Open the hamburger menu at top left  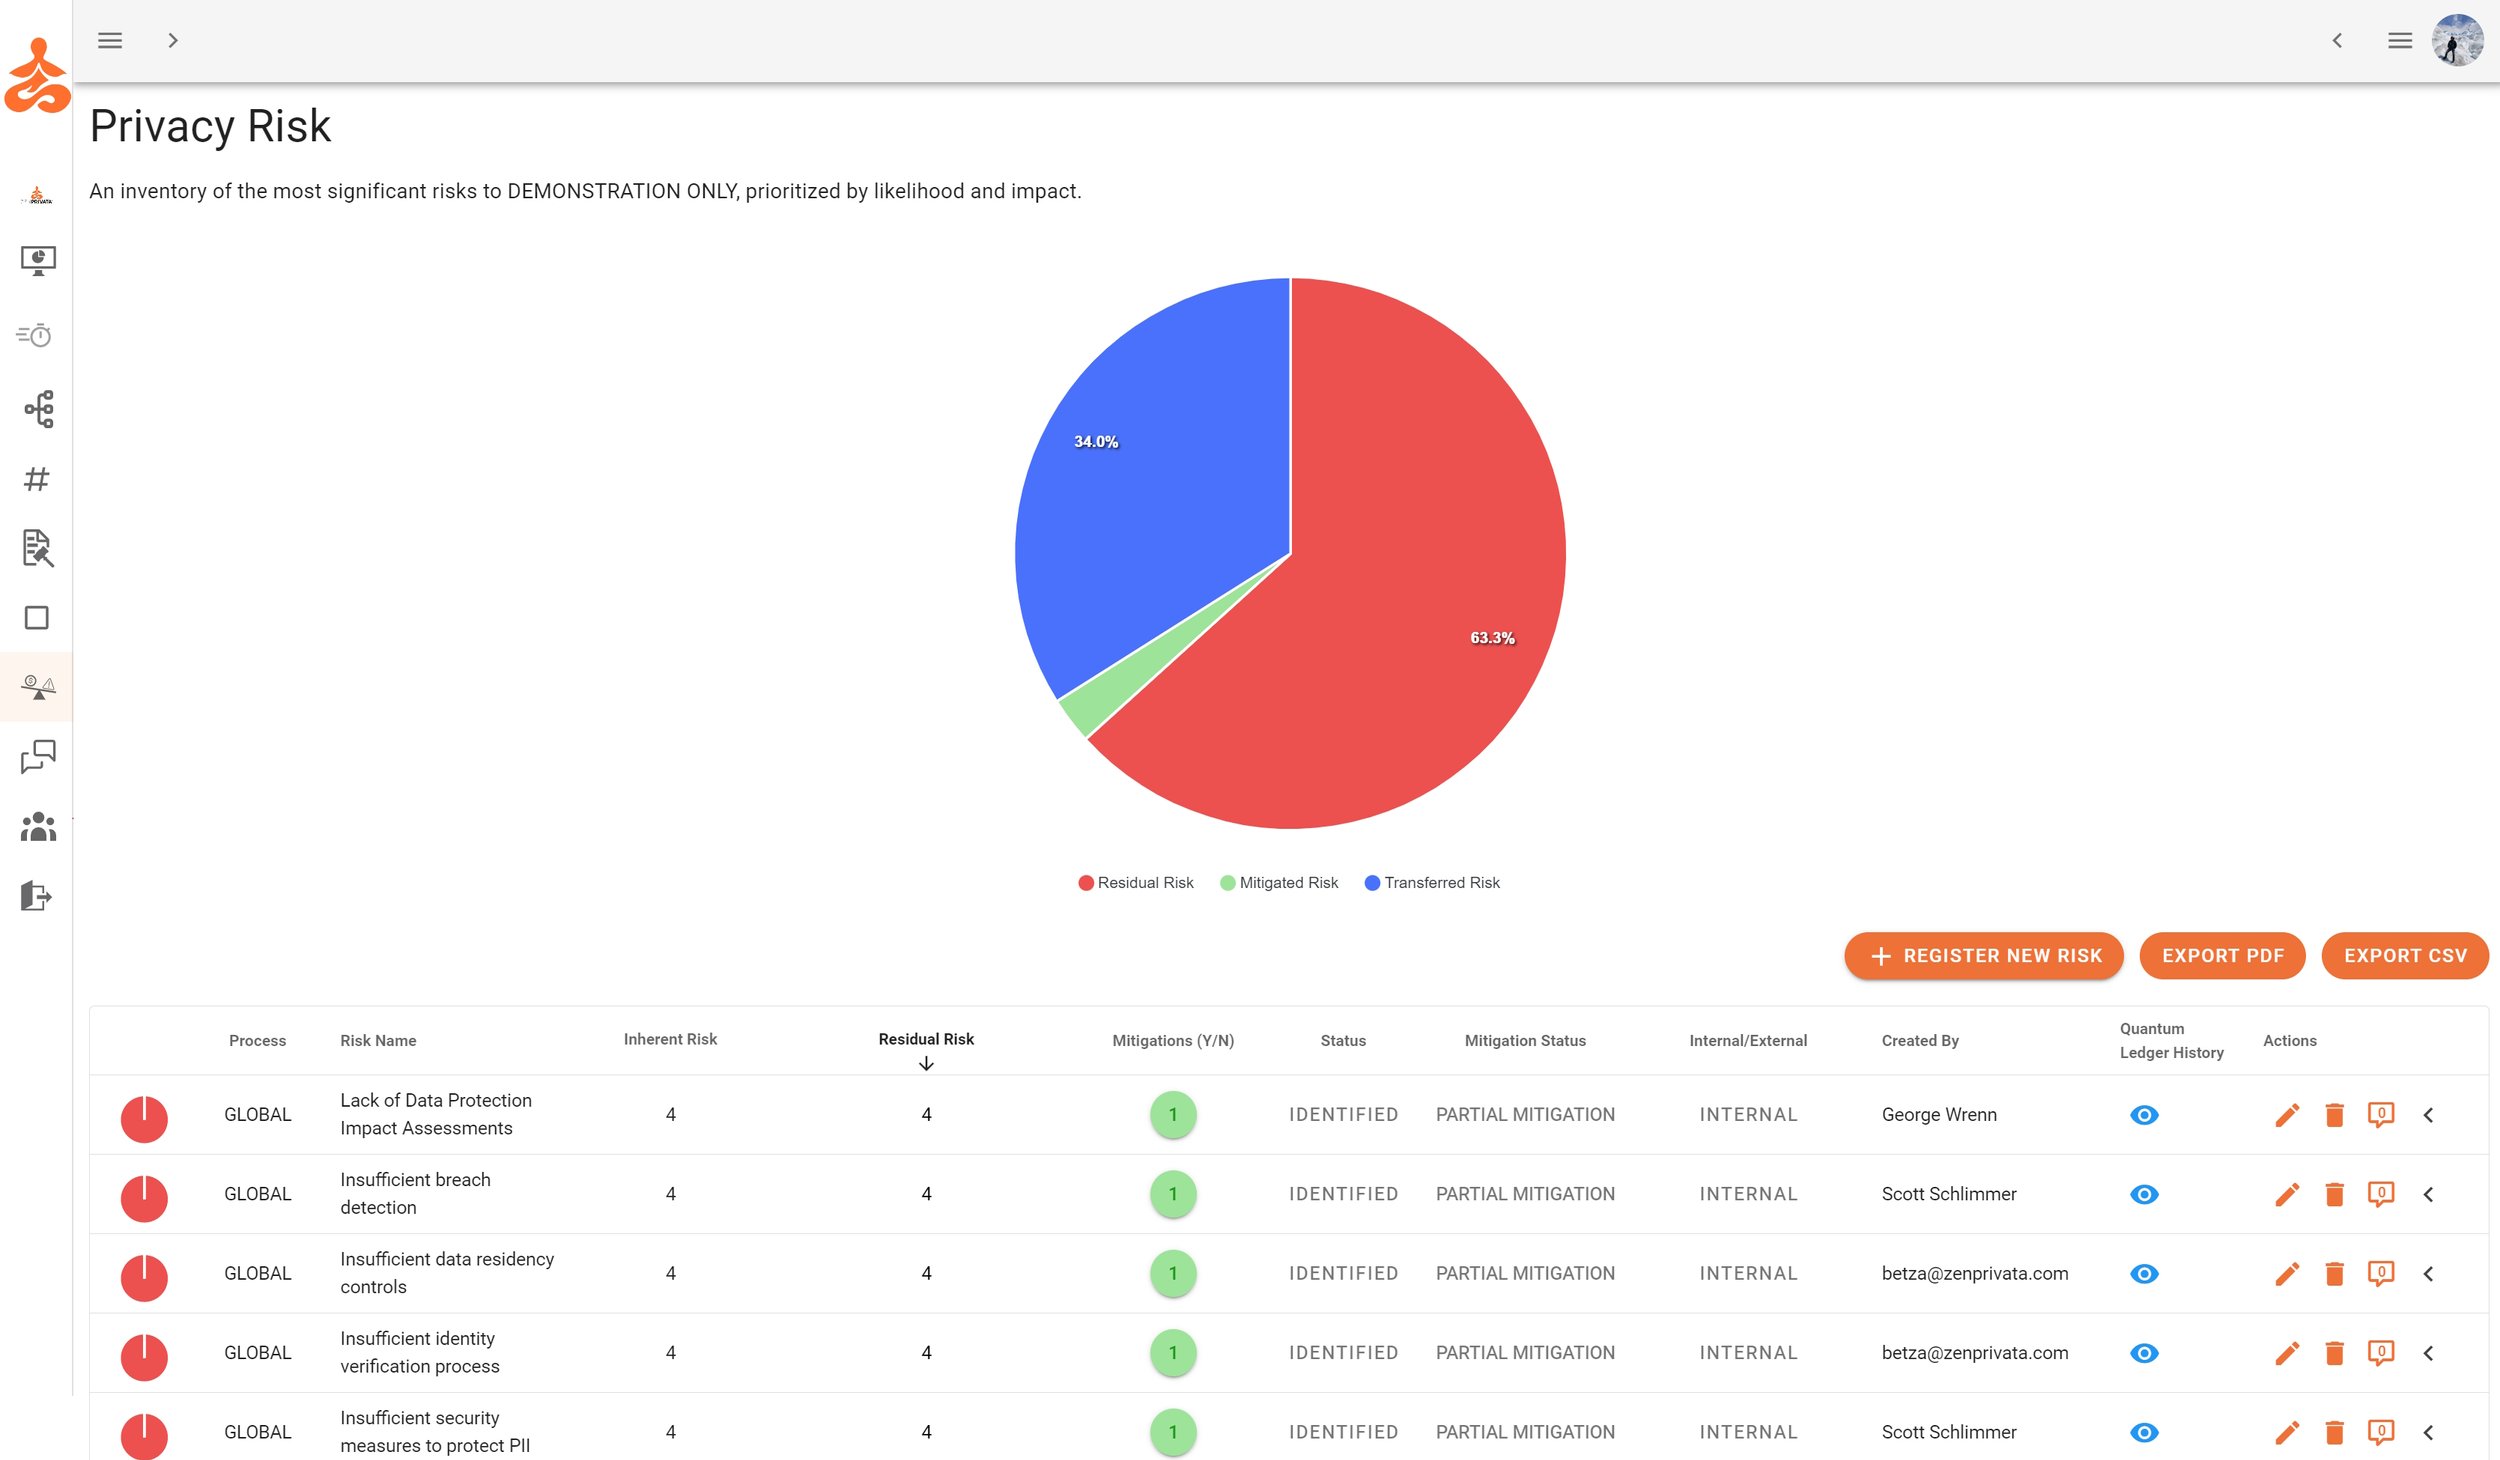110,41
